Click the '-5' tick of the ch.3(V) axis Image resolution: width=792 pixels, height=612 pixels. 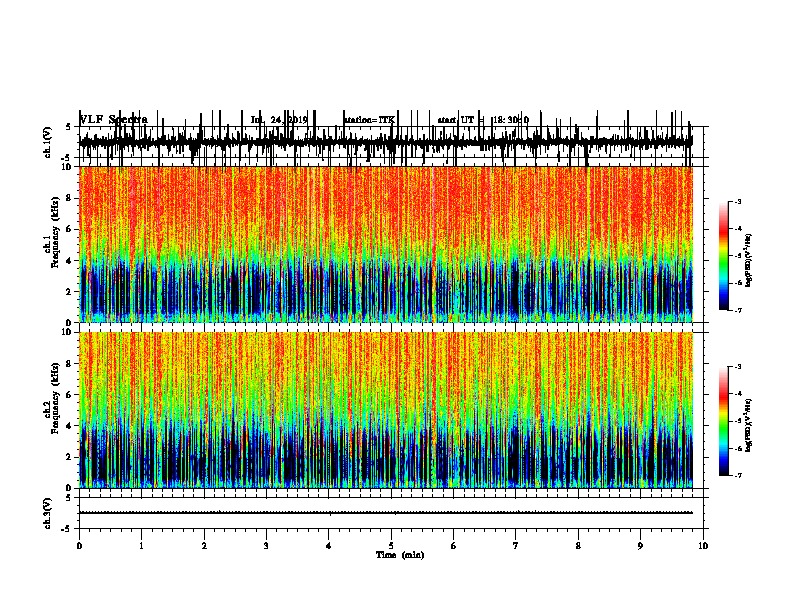(x=67, y=529)
